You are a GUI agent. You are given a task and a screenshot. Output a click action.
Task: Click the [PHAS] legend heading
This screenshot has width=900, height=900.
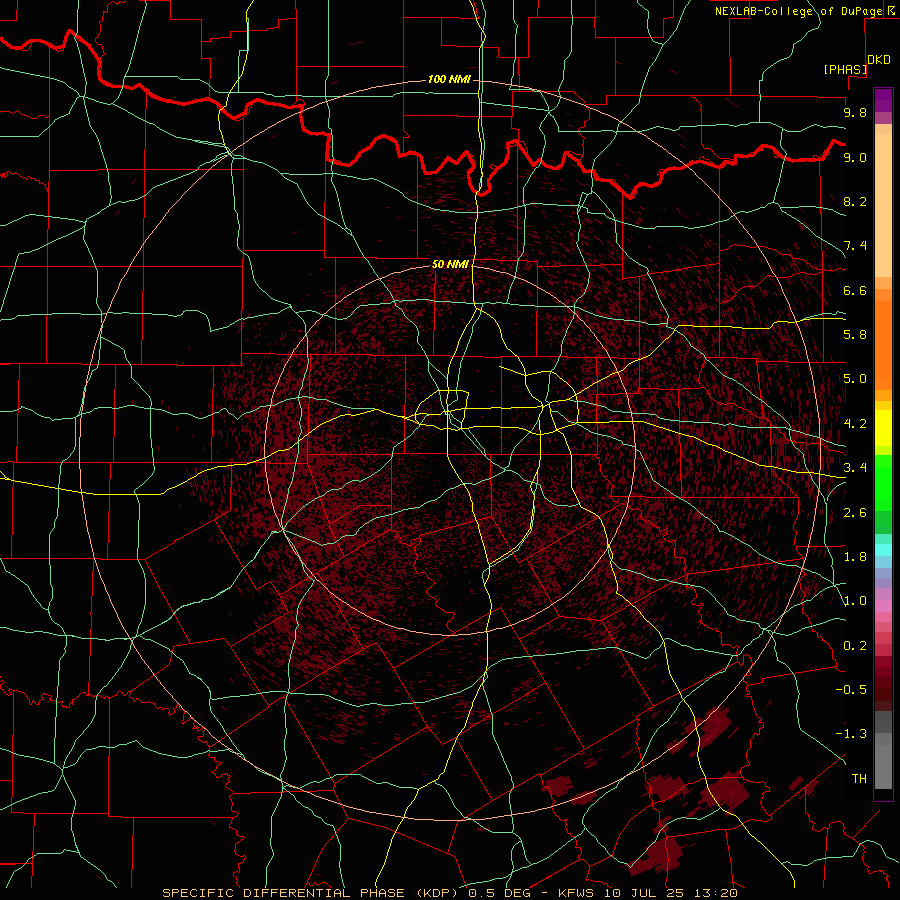pos(845,69)
